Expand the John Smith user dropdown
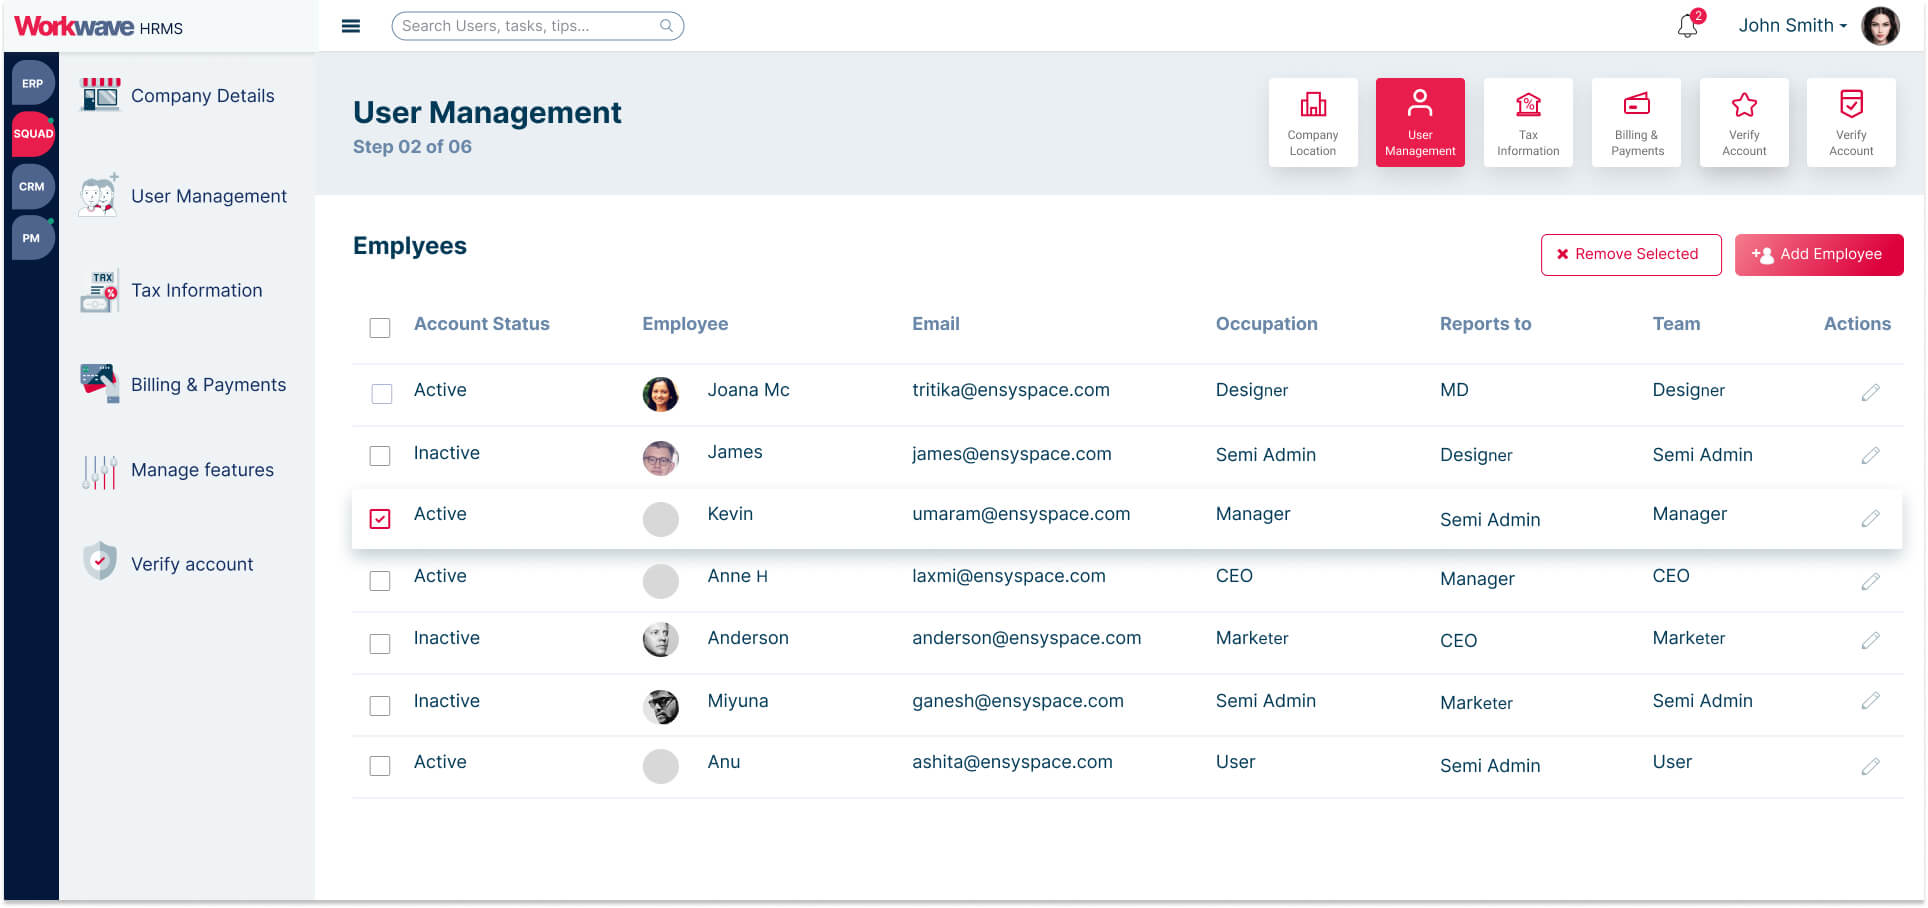The width and height of the screenshot is (1928, 908). coord(1792,26)
